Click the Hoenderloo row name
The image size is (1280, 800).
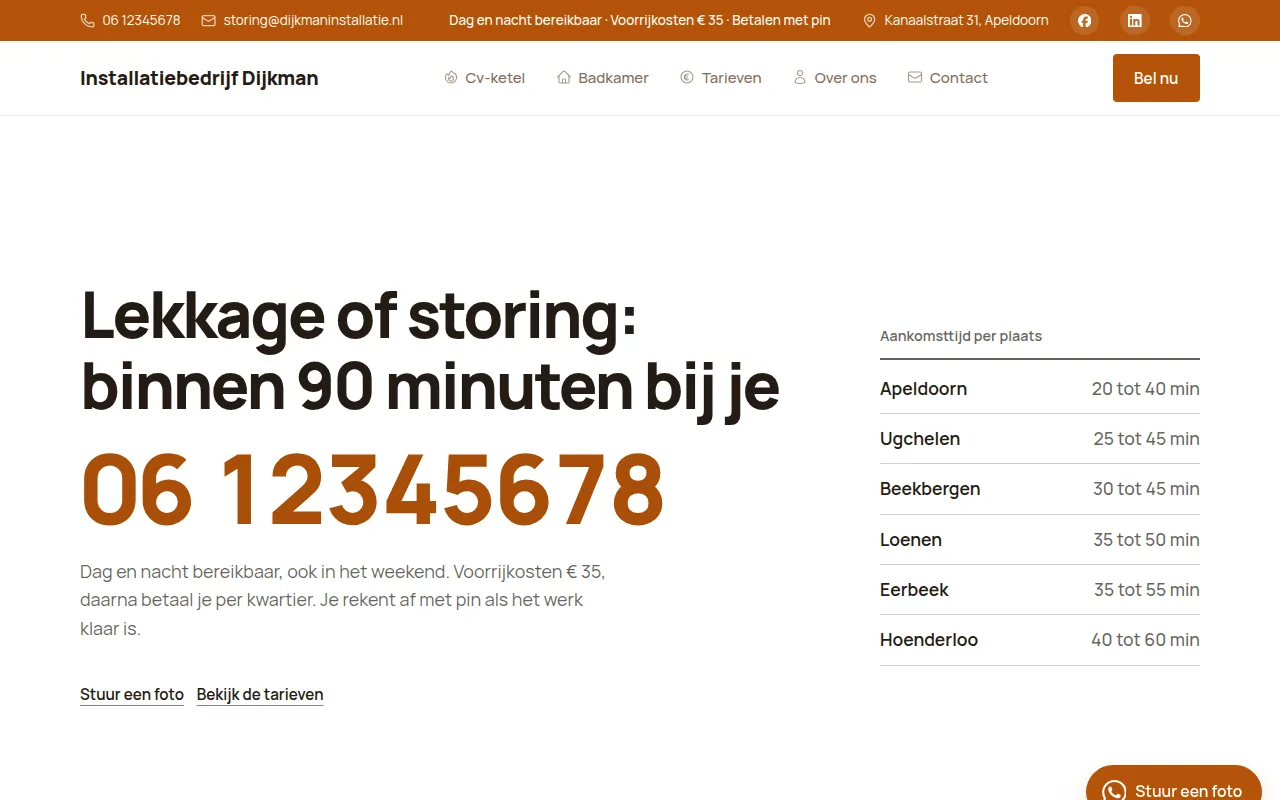click(929, 640)
